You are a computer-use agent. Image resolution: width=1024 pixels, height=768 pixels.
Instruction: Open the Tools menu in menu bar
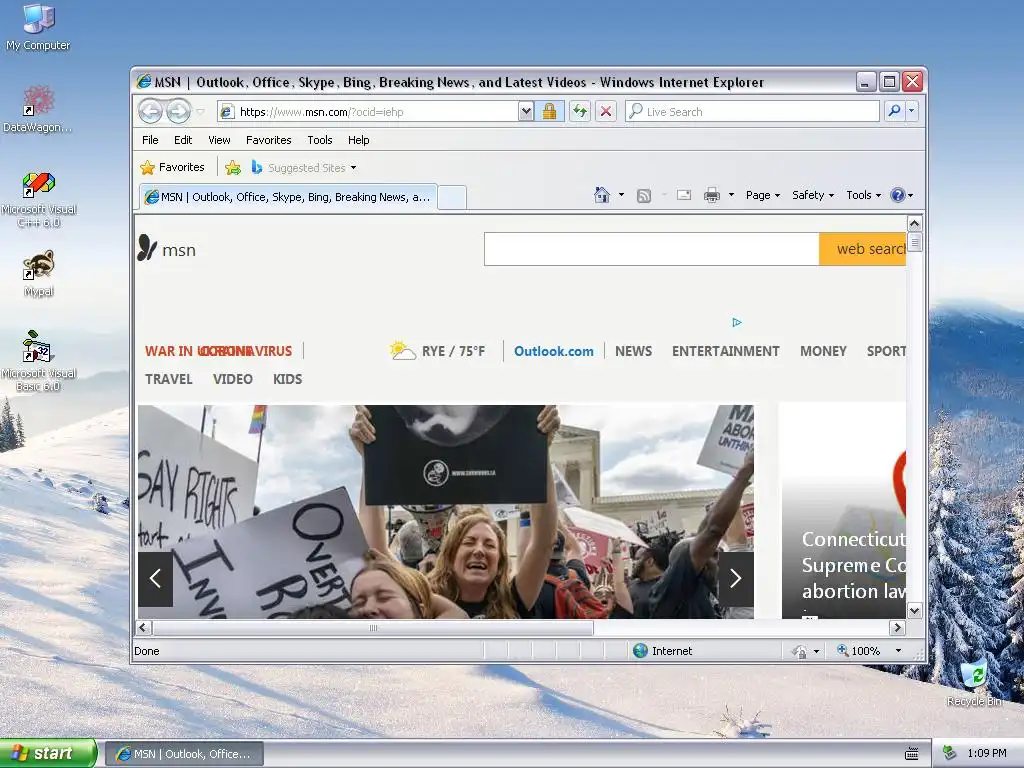point(320,140)
